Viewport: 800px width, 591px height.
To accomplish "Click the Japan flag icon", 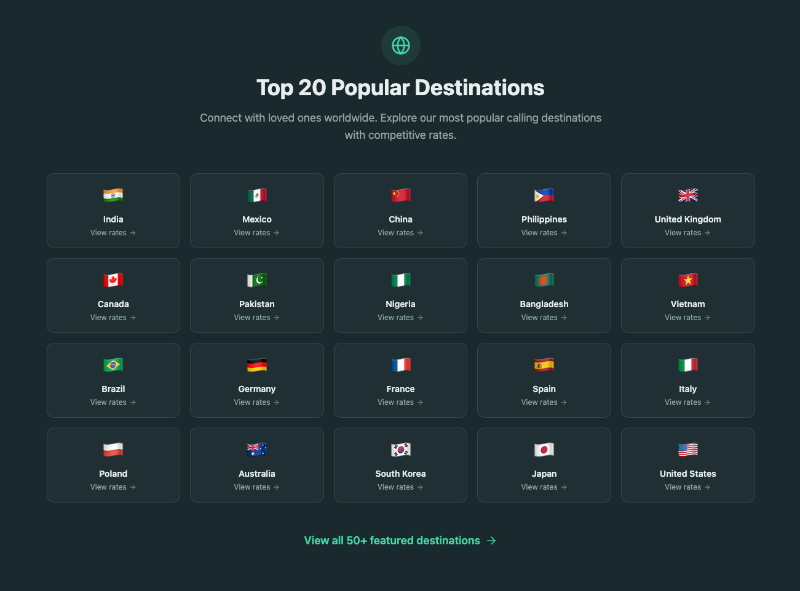I will click(544, 450).
